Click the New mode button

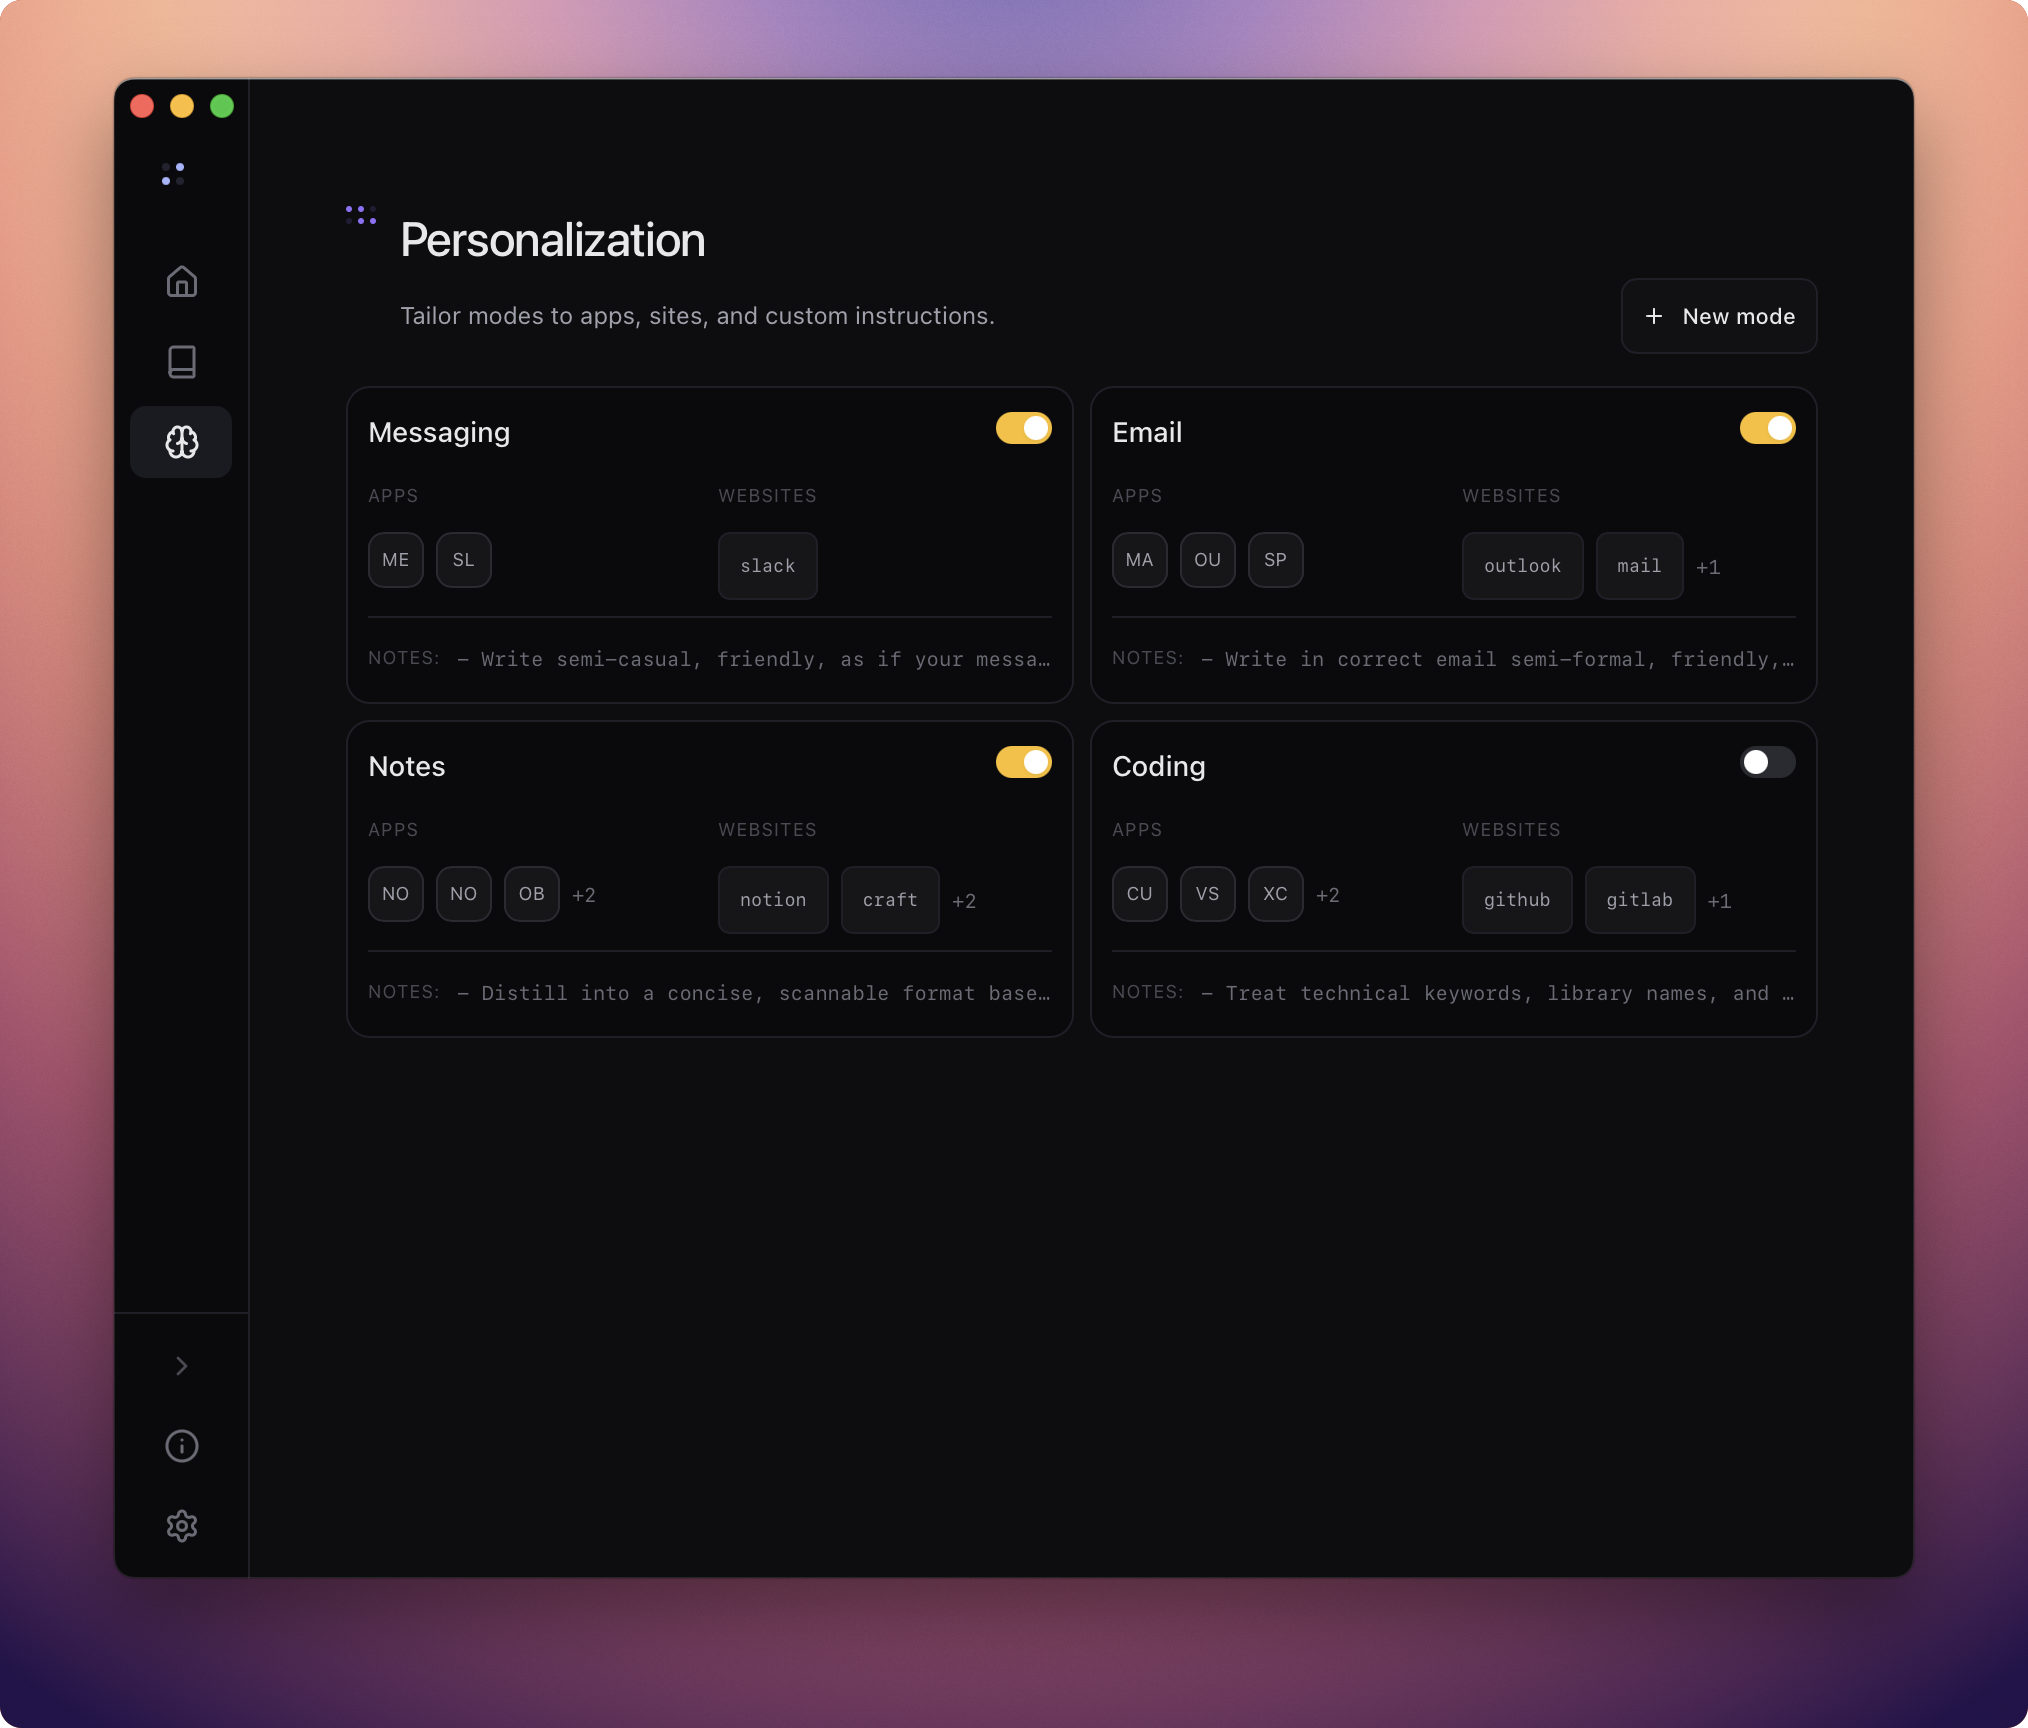point(1718,316)
